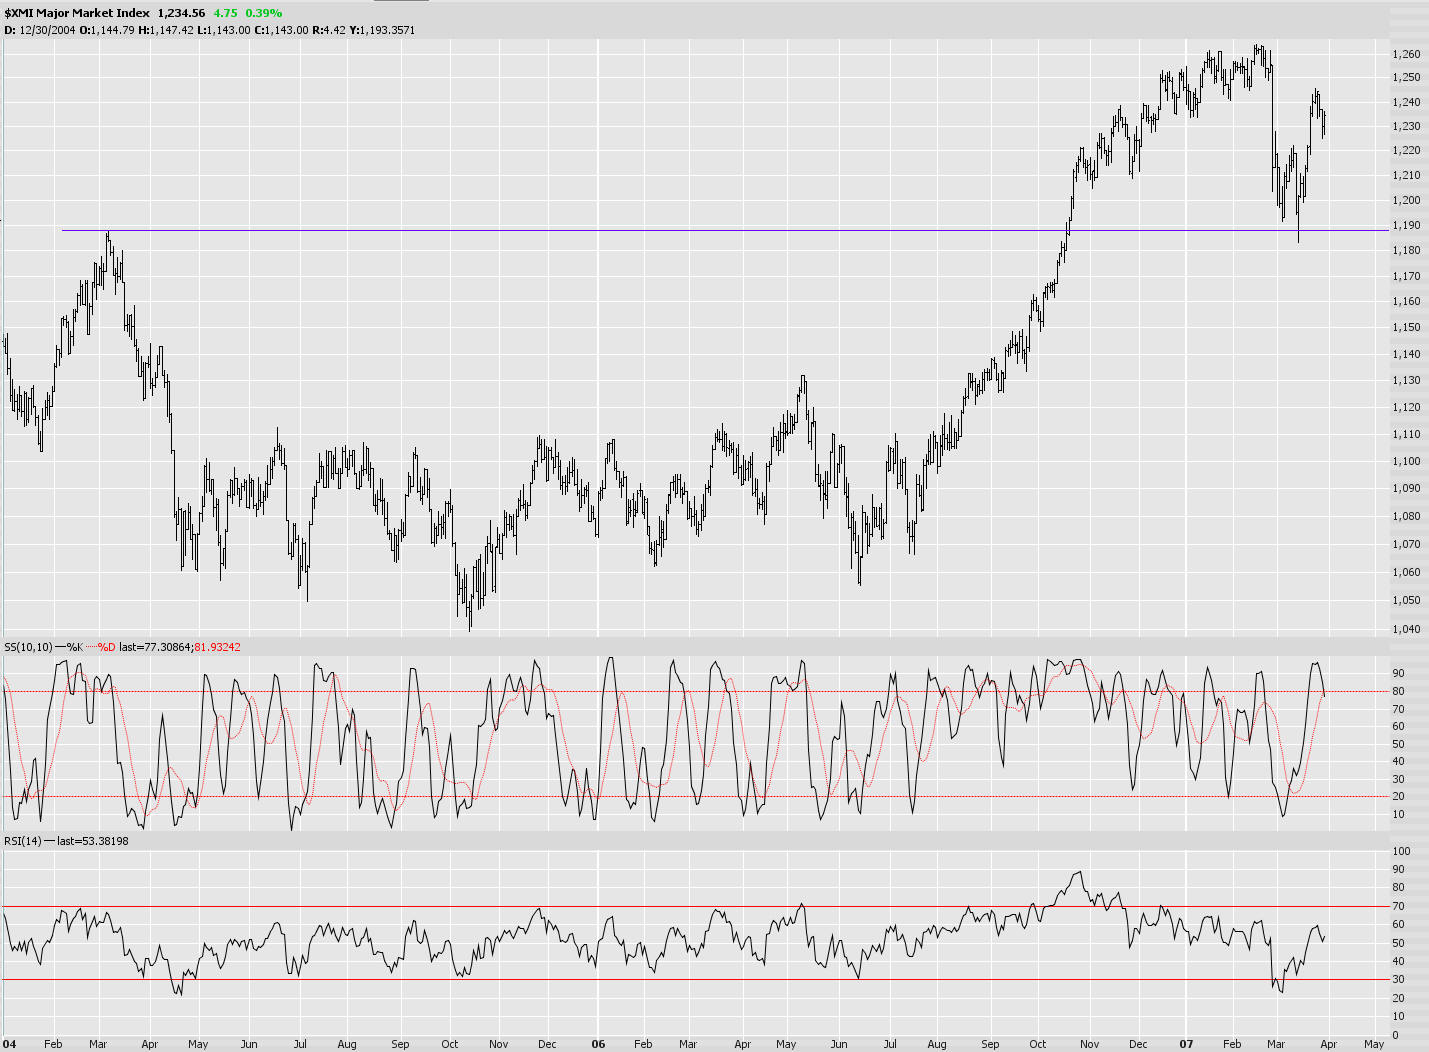Screen dimensions: 1429x1052
Task: Click the %K legend label
Action: 76,647
